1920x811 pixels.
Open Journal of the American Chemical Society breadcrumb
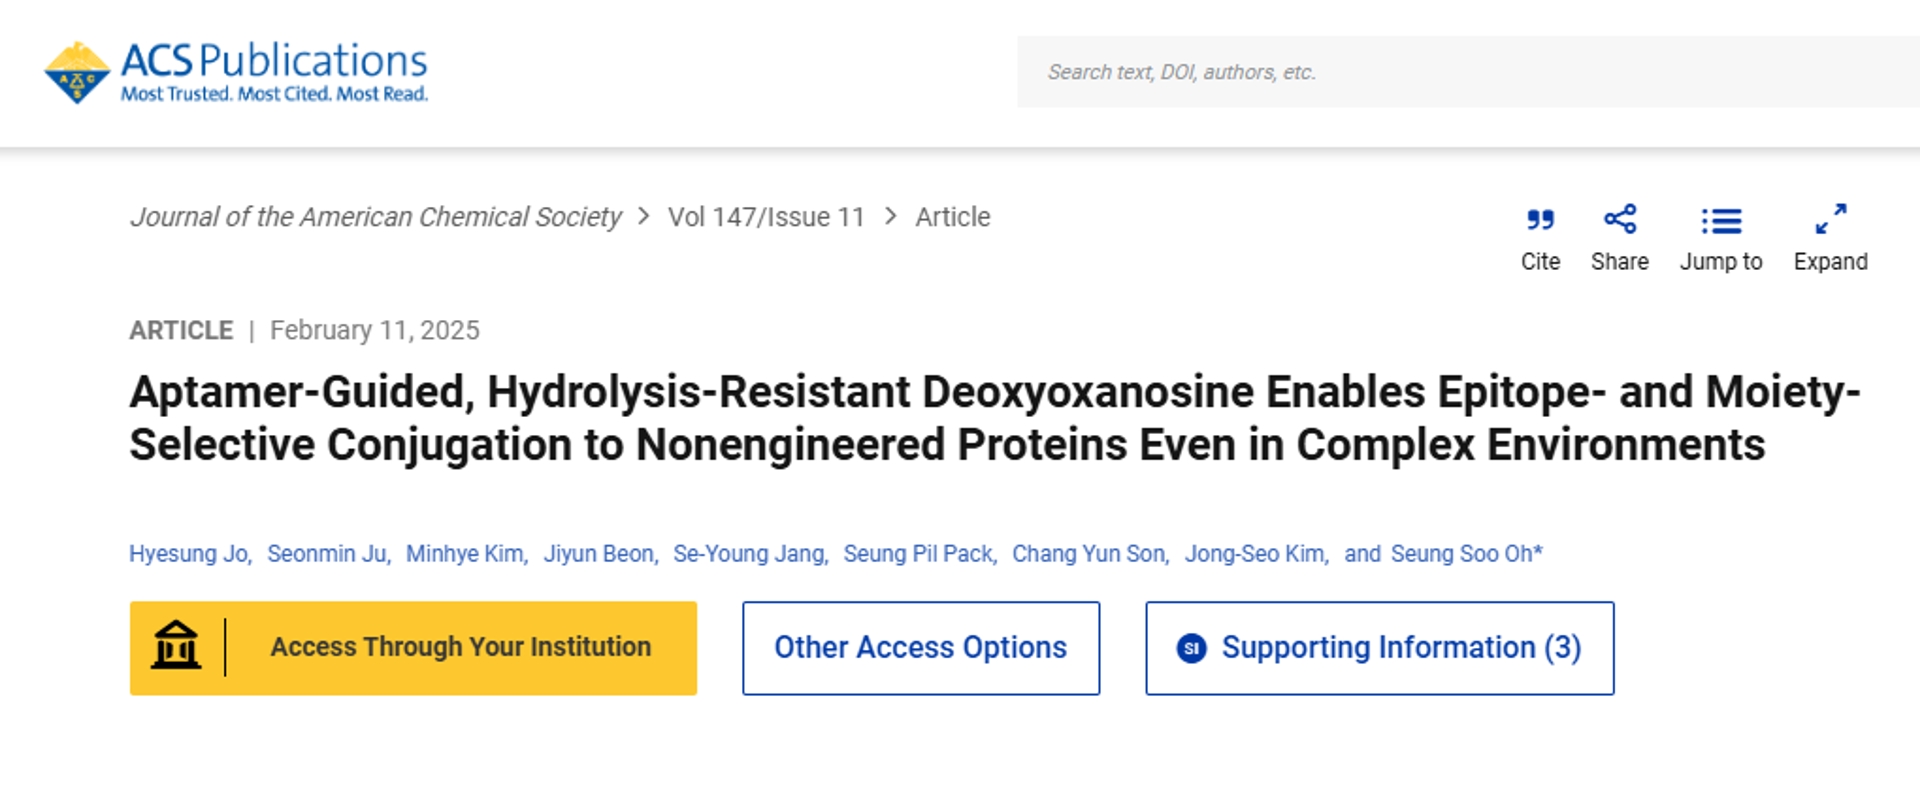376,217
